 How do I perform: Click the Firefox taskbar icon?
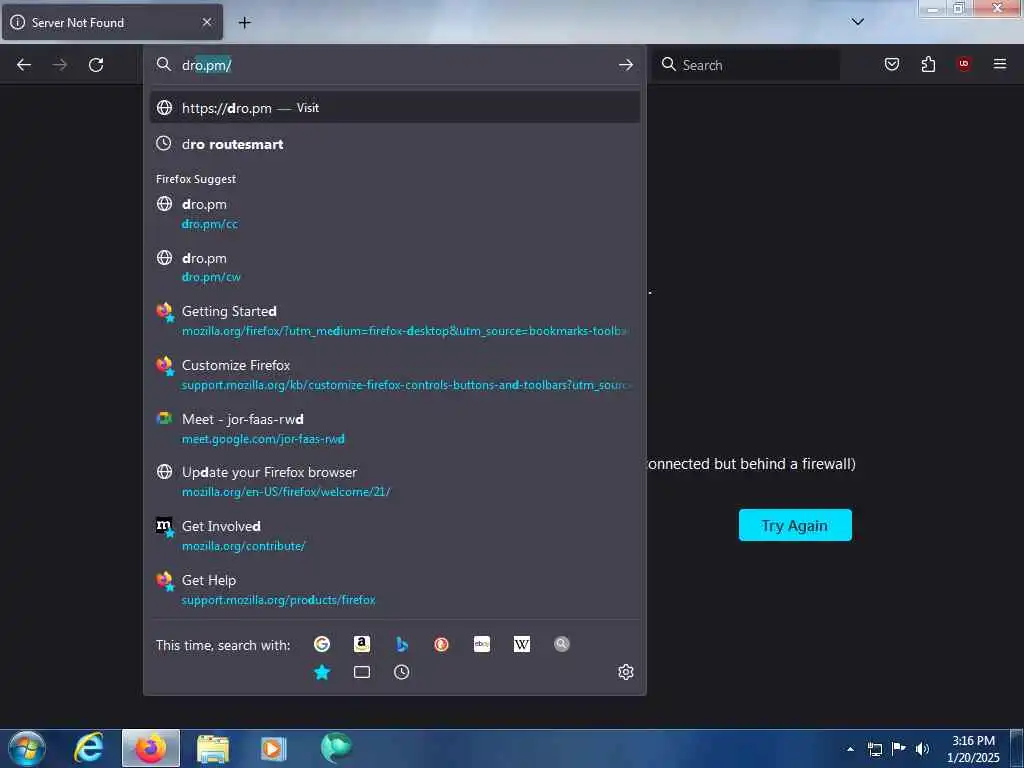[x=151, y=748]
